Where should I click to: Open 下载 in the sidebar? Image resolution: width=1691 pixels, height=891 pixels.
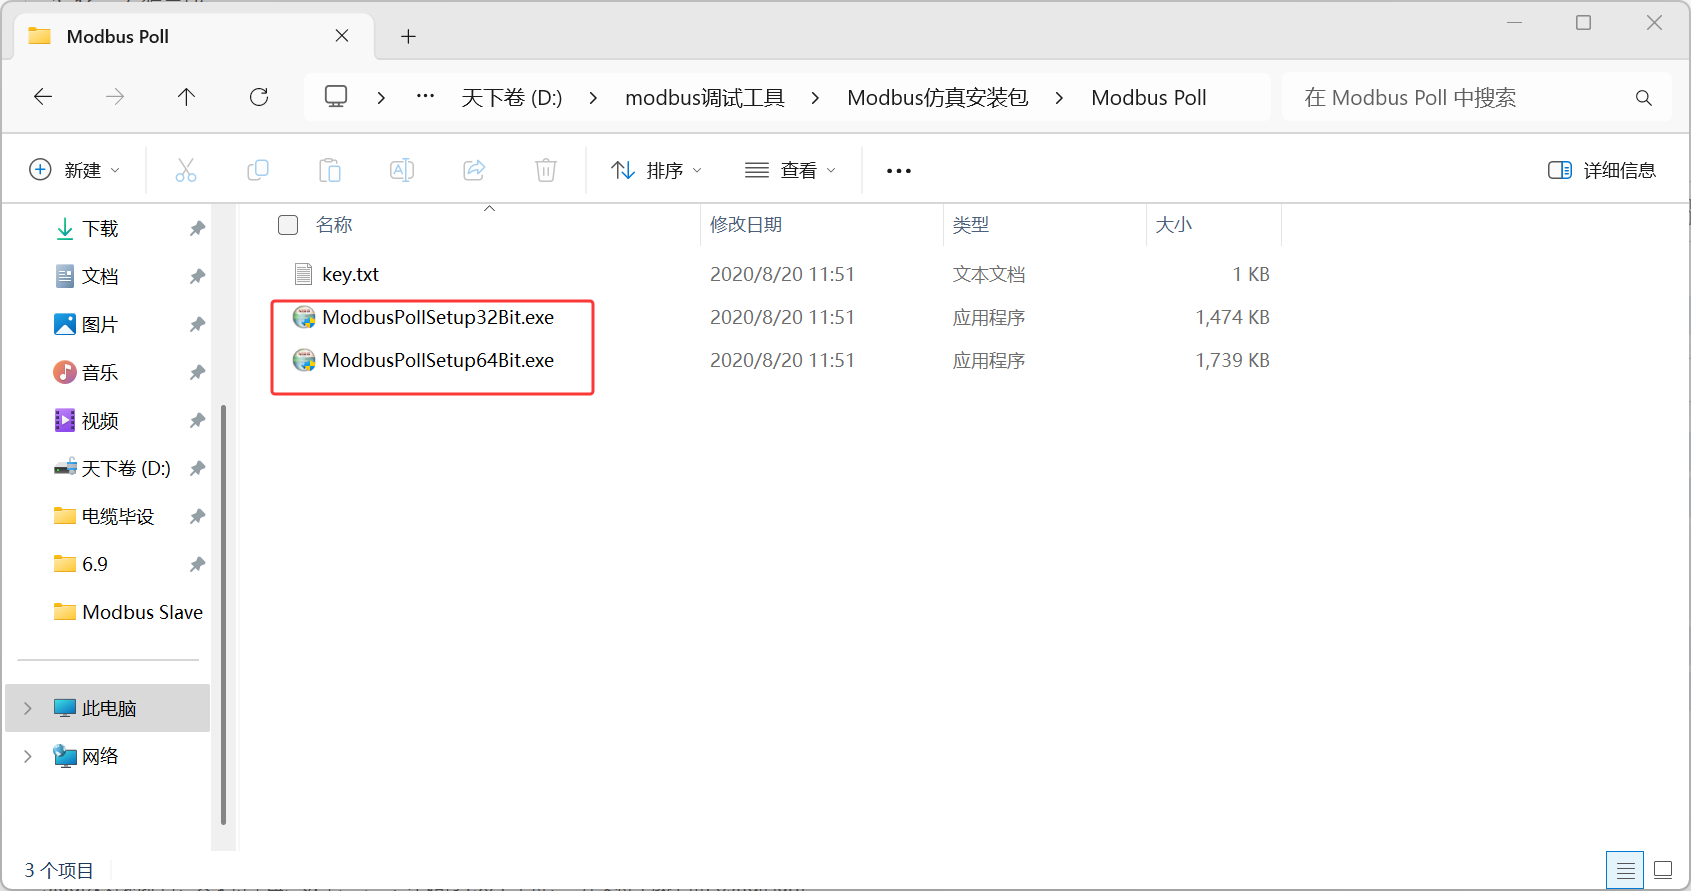[x=100, y=228]
